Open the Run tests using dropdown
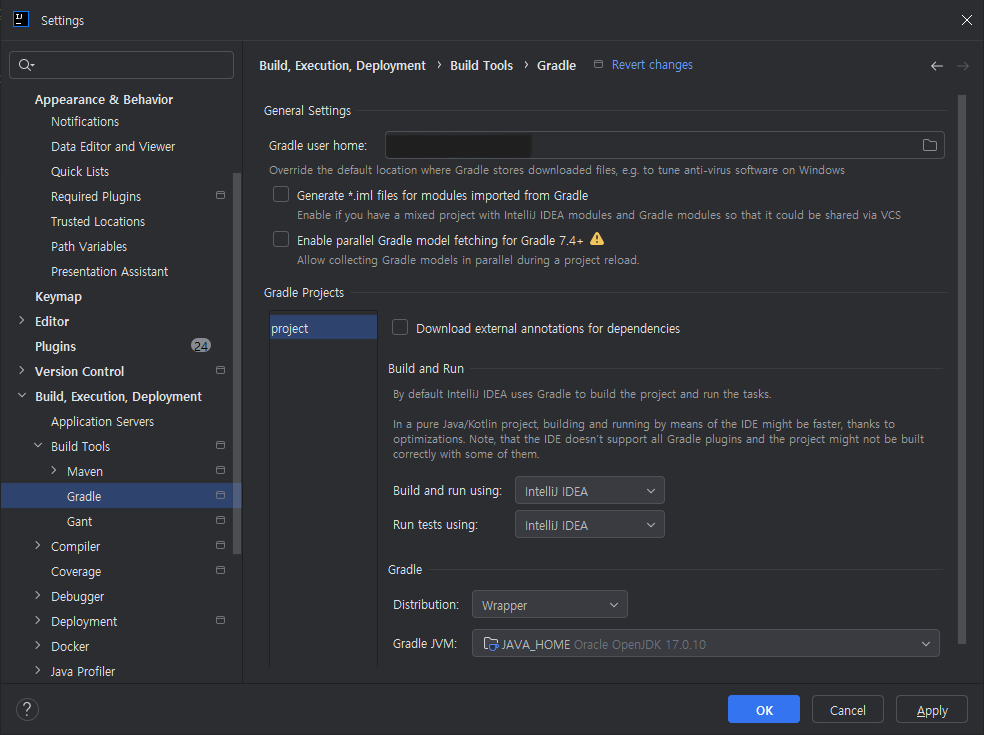 pyautogui.click(x=589, y=525)
